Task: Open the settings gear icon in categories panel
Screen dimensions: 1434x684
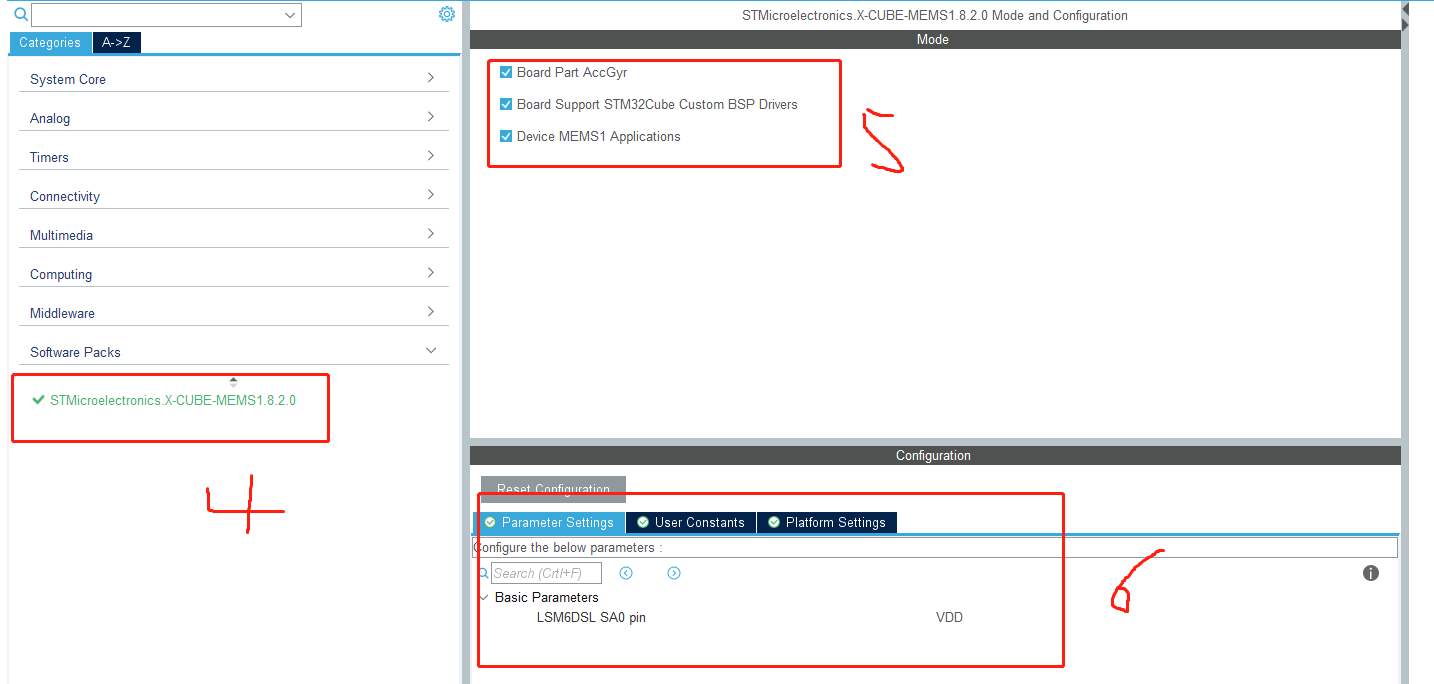Action: pos(447,14)
